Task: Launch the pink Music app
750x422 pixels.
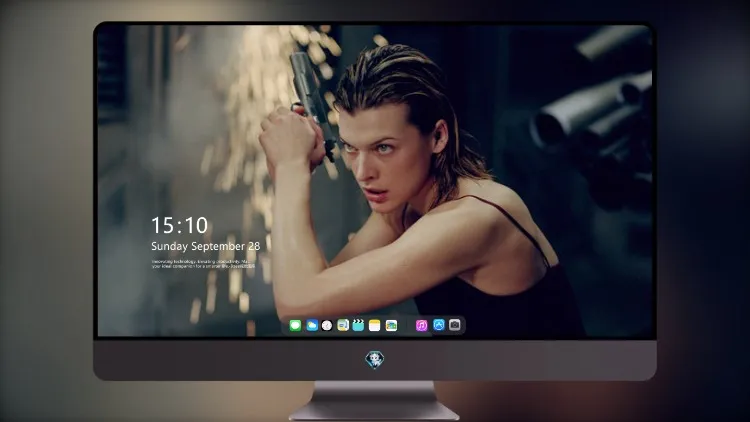Action: tap(421, 325)
